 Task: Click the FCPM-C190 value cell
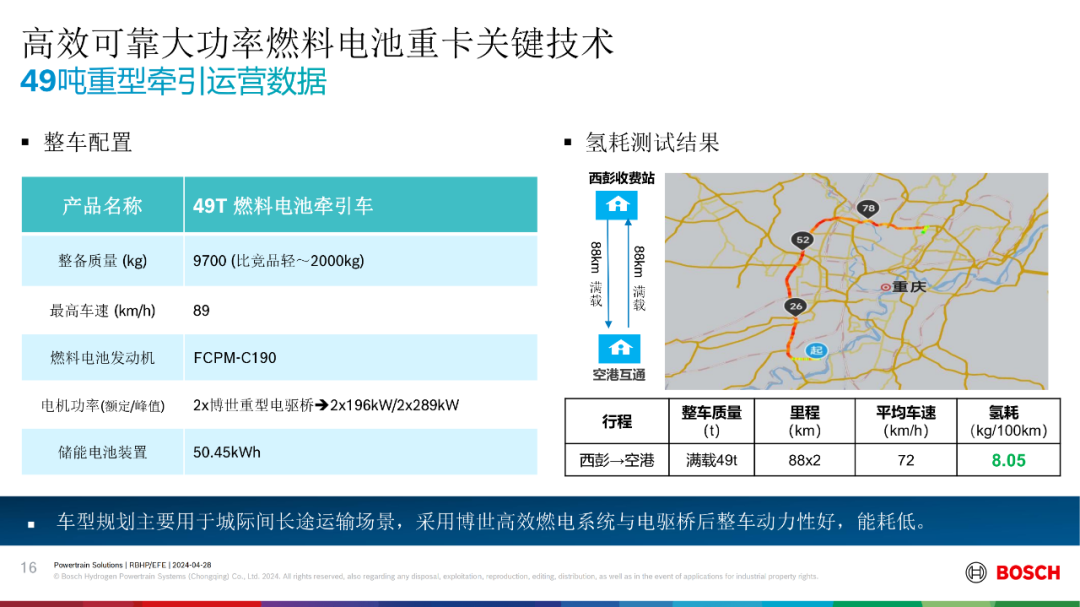[x=361, y=358]
